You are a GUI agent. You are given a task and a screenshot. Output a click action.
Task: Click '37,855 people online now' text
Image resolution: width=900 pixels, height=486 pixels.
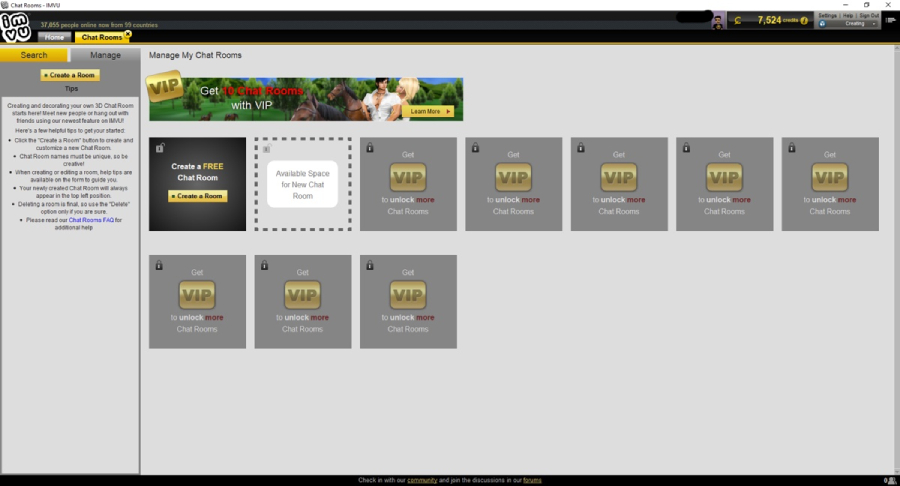99,25
